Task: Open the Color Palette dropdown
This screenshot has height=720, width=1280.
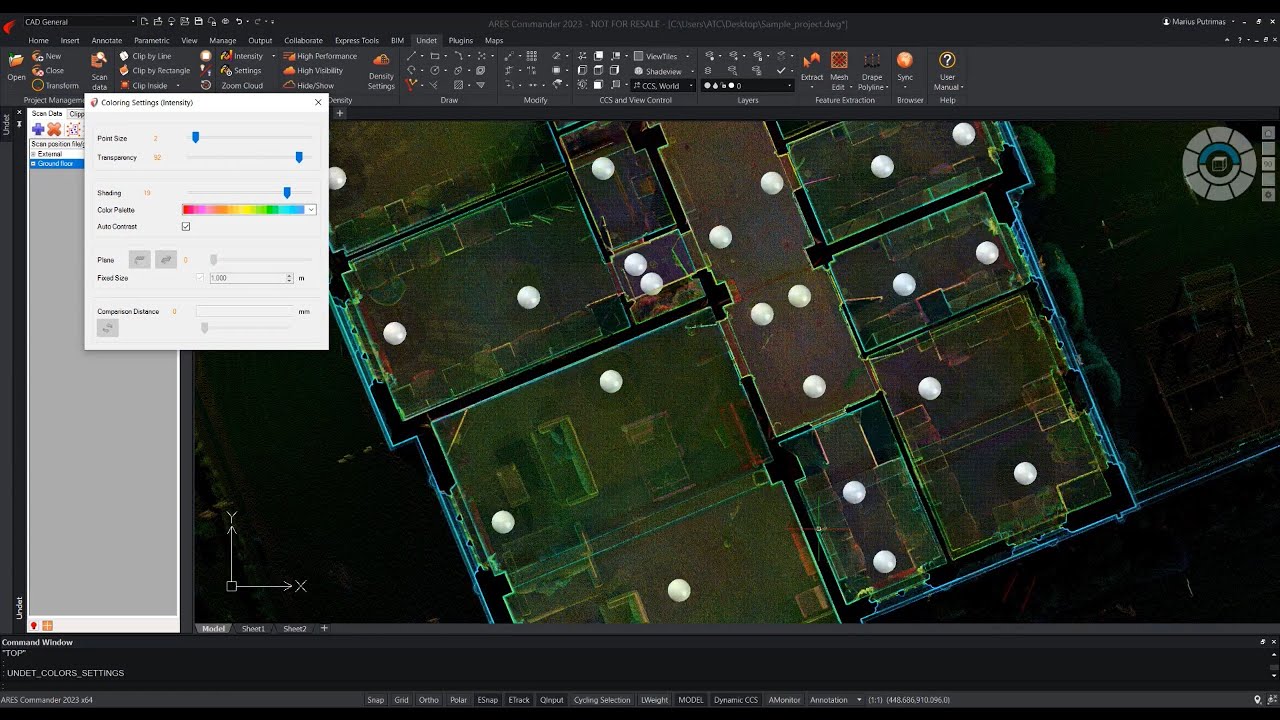Action: click(x=311, y=210)
